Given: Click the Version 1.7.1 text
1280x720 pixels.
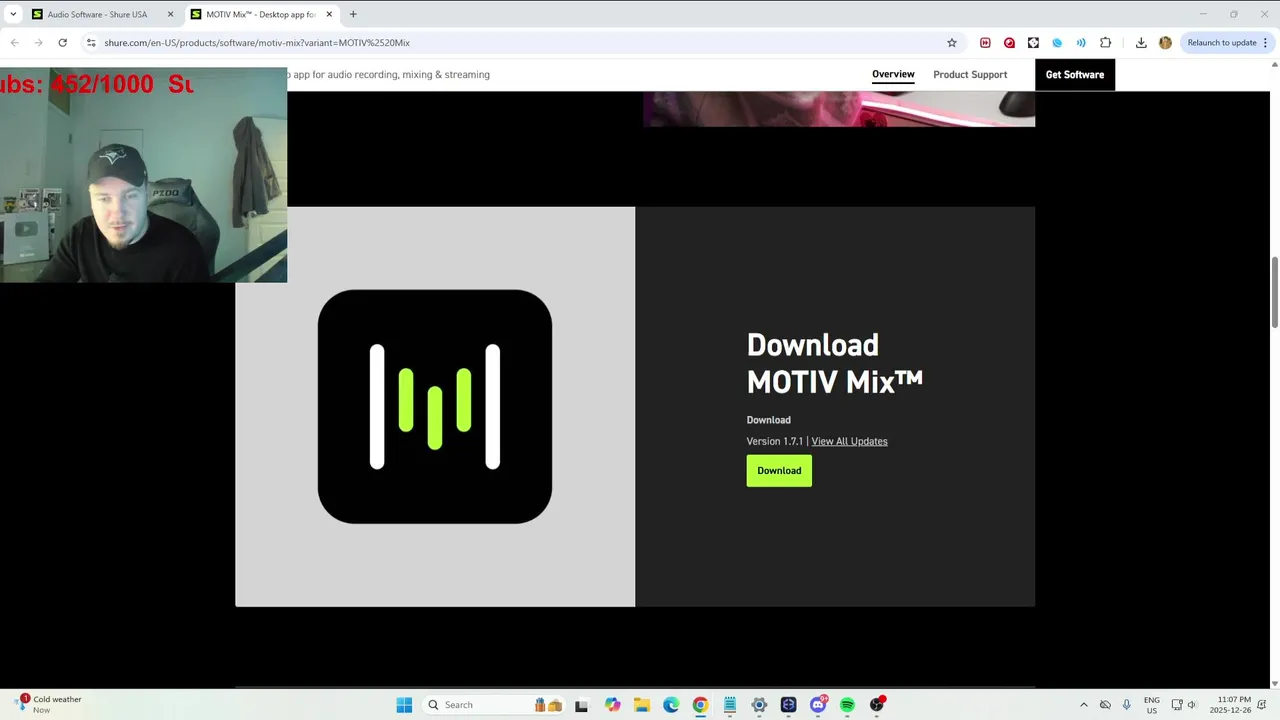Looking at the screenshot, I should 775,441.
